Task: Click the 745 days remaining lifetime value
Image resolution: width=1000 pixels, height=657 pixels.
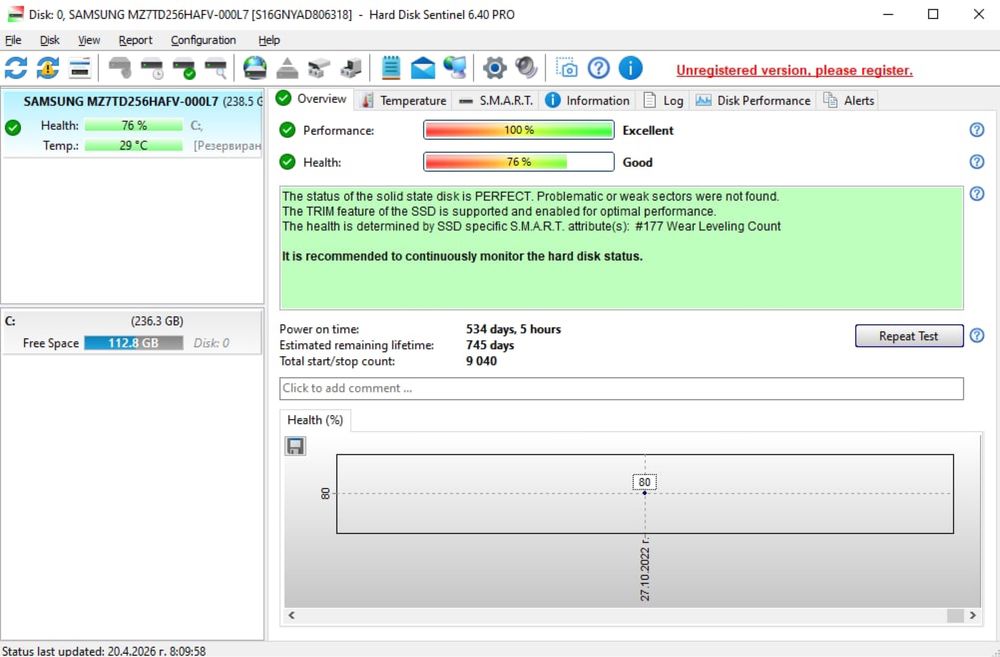Action: pyautogui.click(x=490, y=345)
